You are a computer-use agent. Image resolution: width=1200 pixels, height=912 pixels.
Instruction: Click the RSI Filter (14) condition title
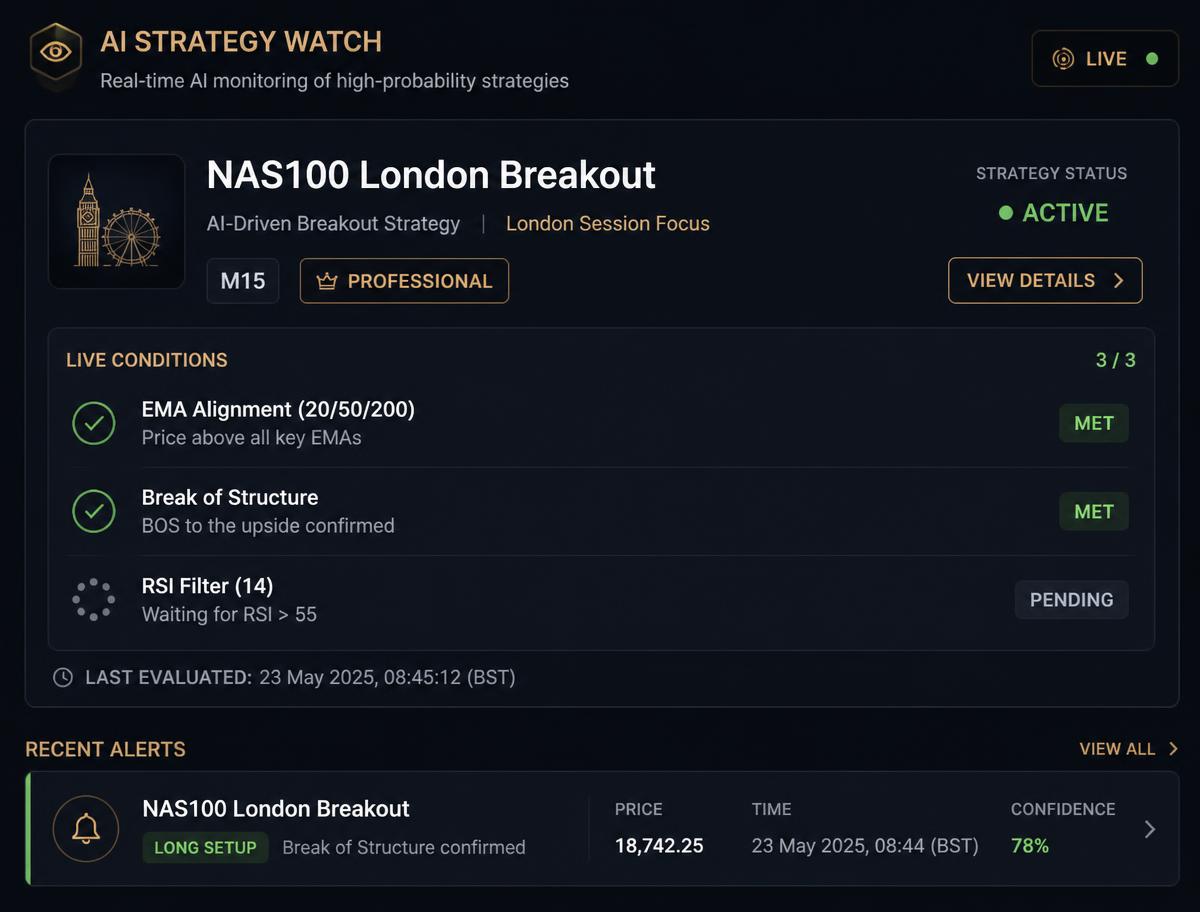coord(207,586)
